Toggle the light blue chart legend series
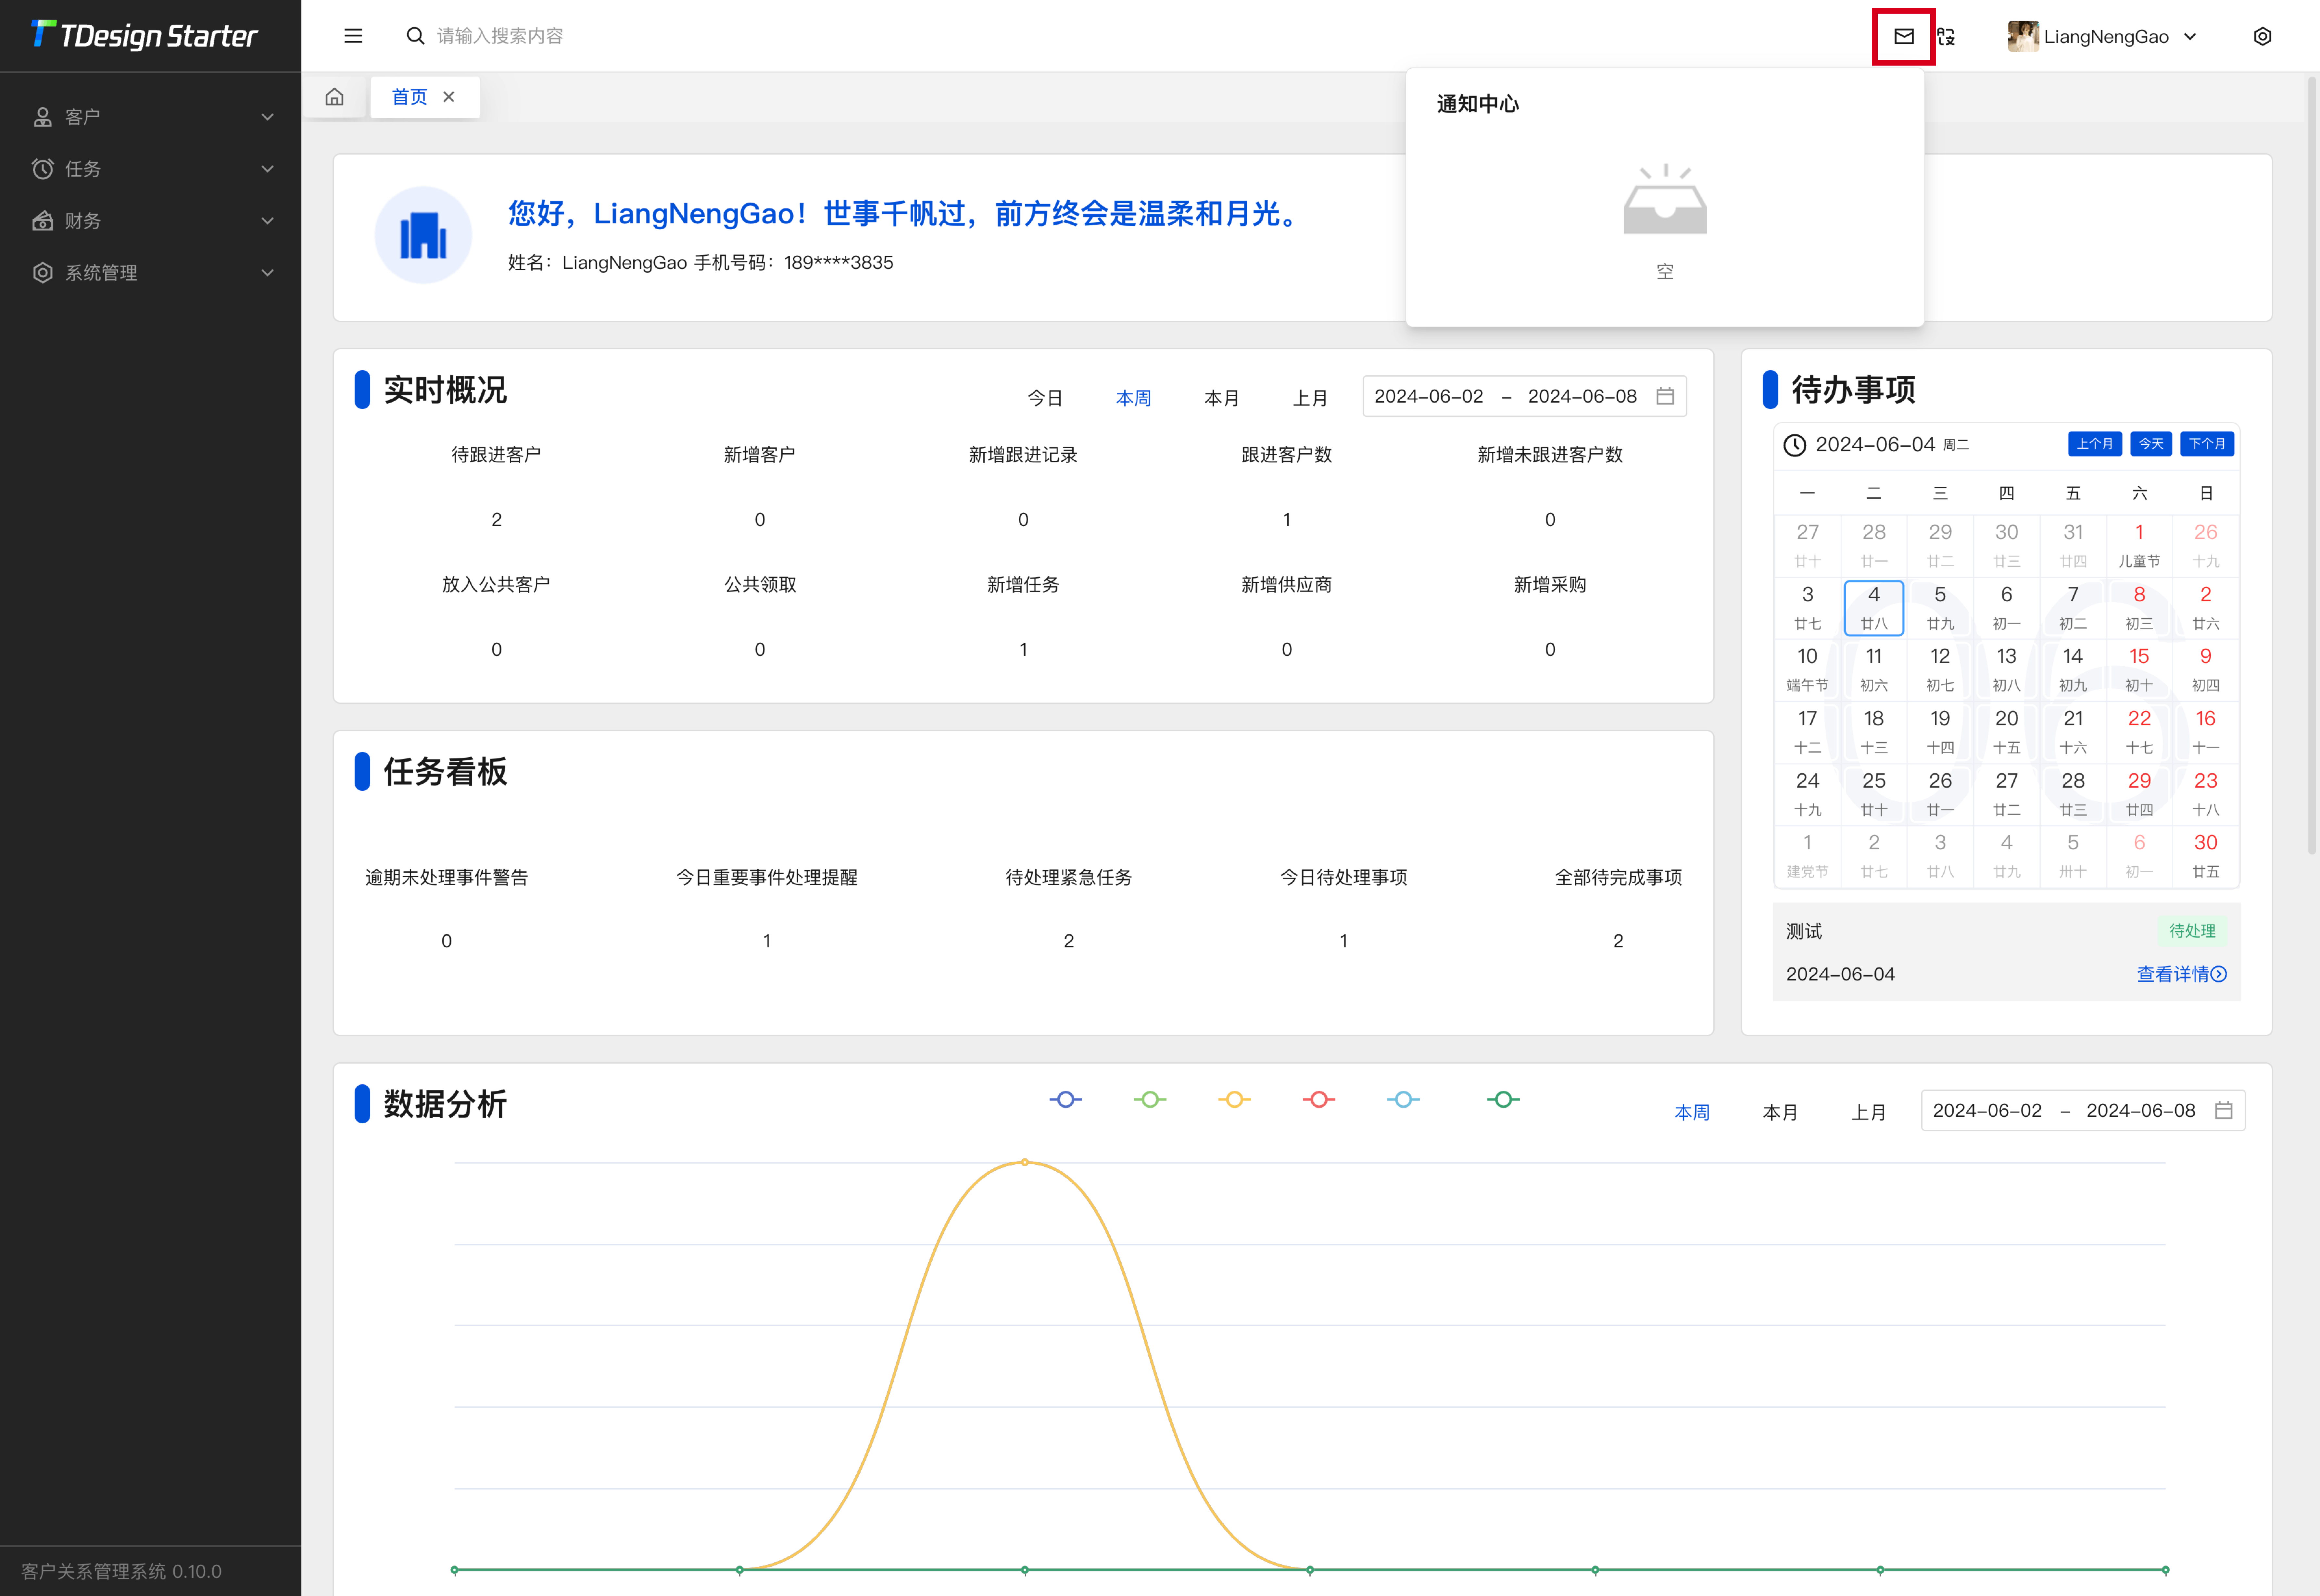This screenshot has height=1596, width=2320. 1403,1099
